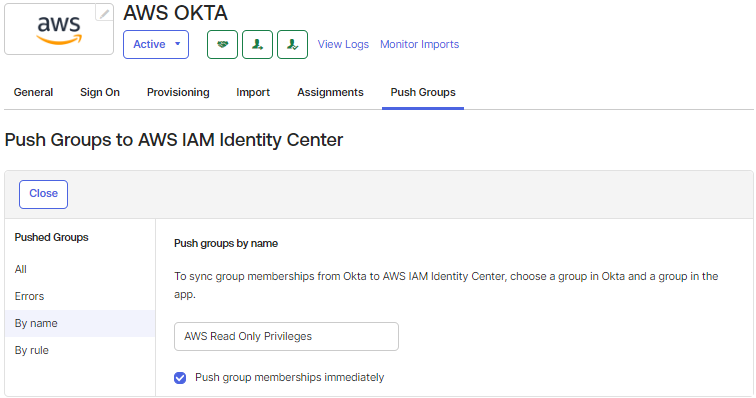Go to the Assignments tab
Viewport: 756px width, 398px height.
pyautogui.click(x=330, y=92)
